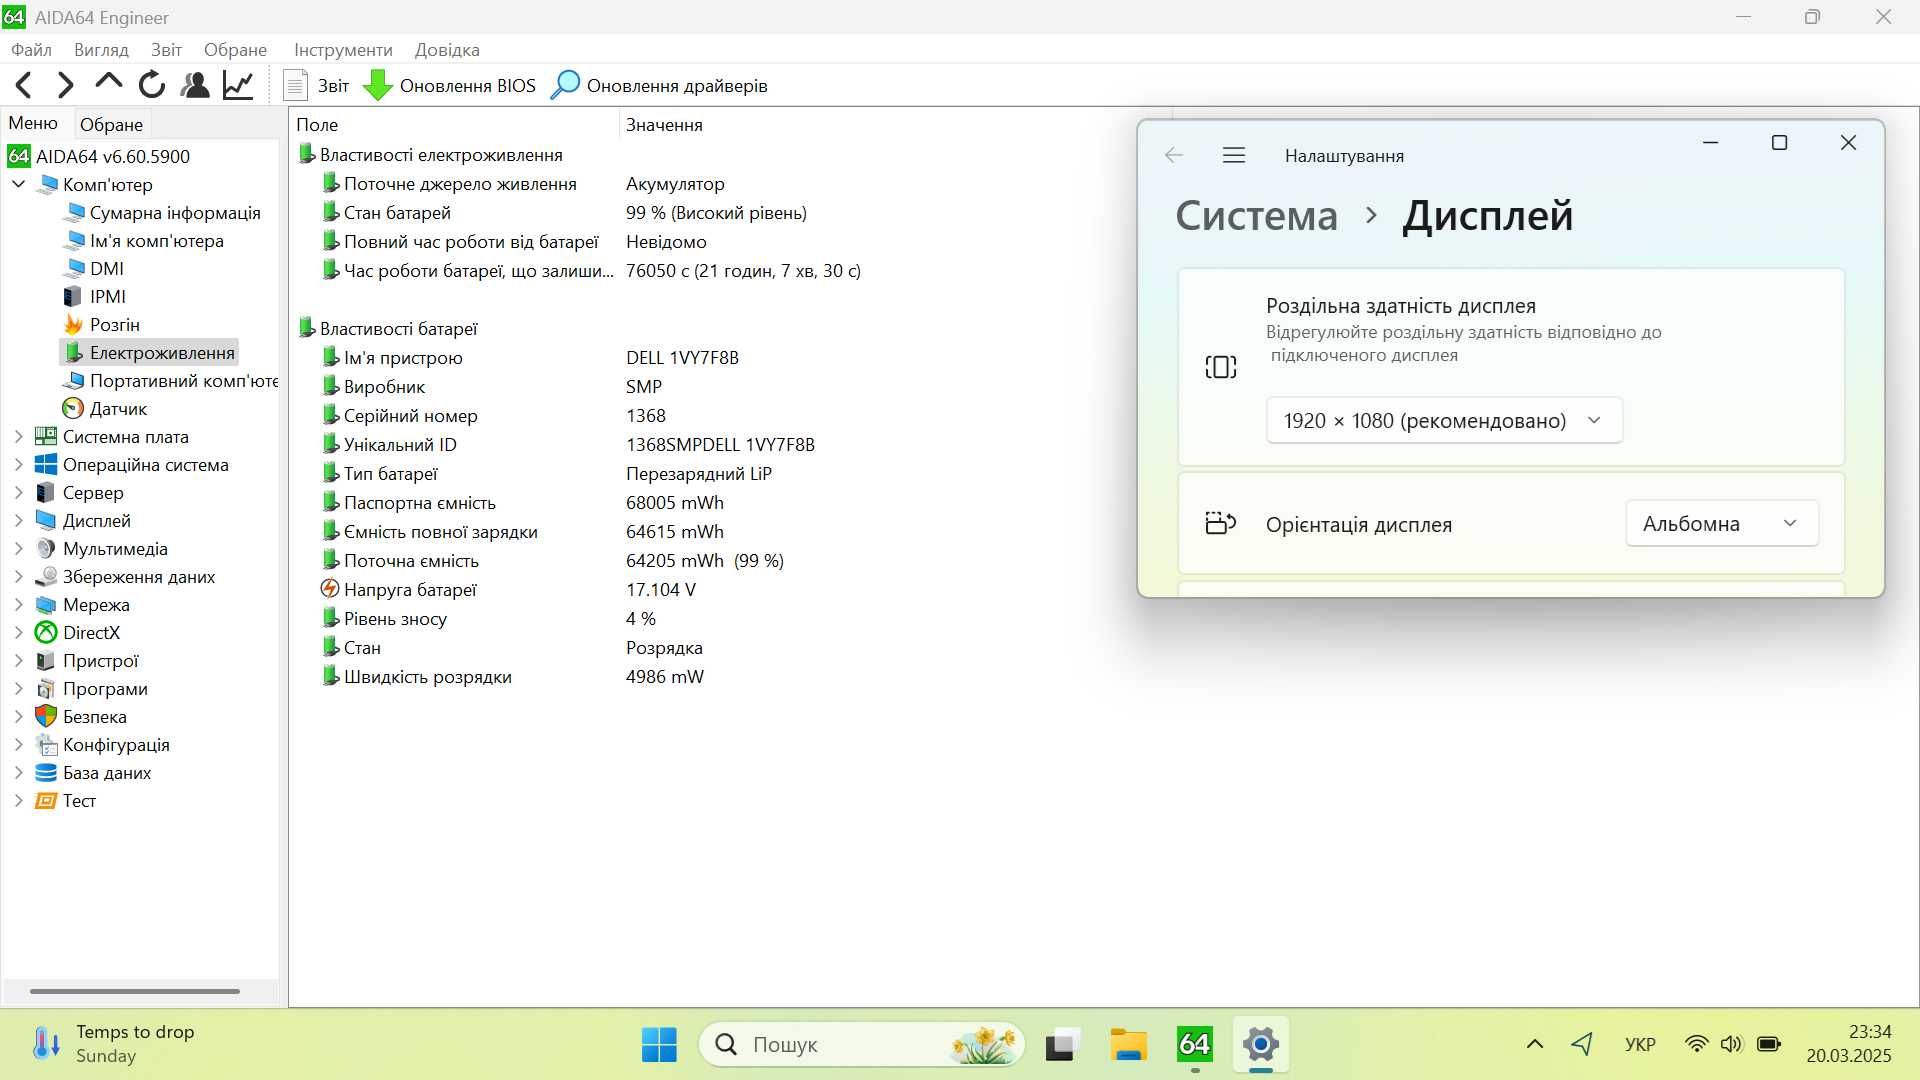This screenshot has height=1080, width=1920.
Task: Click the Конфігурація tree icon
Action: [x=46, y=745]
